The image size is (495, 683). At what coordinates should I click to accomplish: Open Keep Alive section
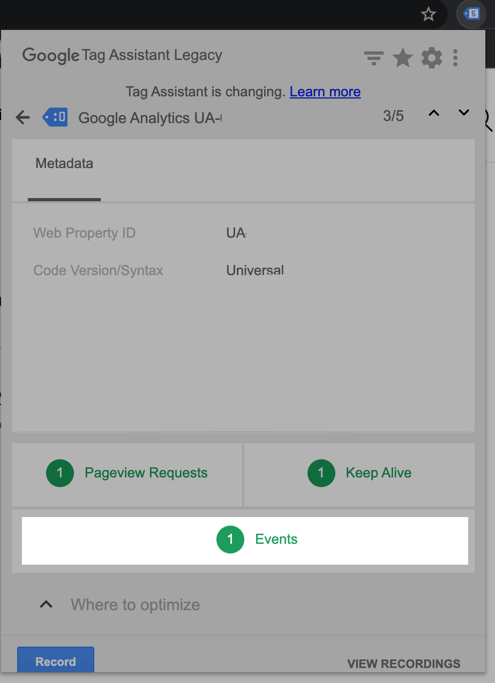[x=359, y=473]
